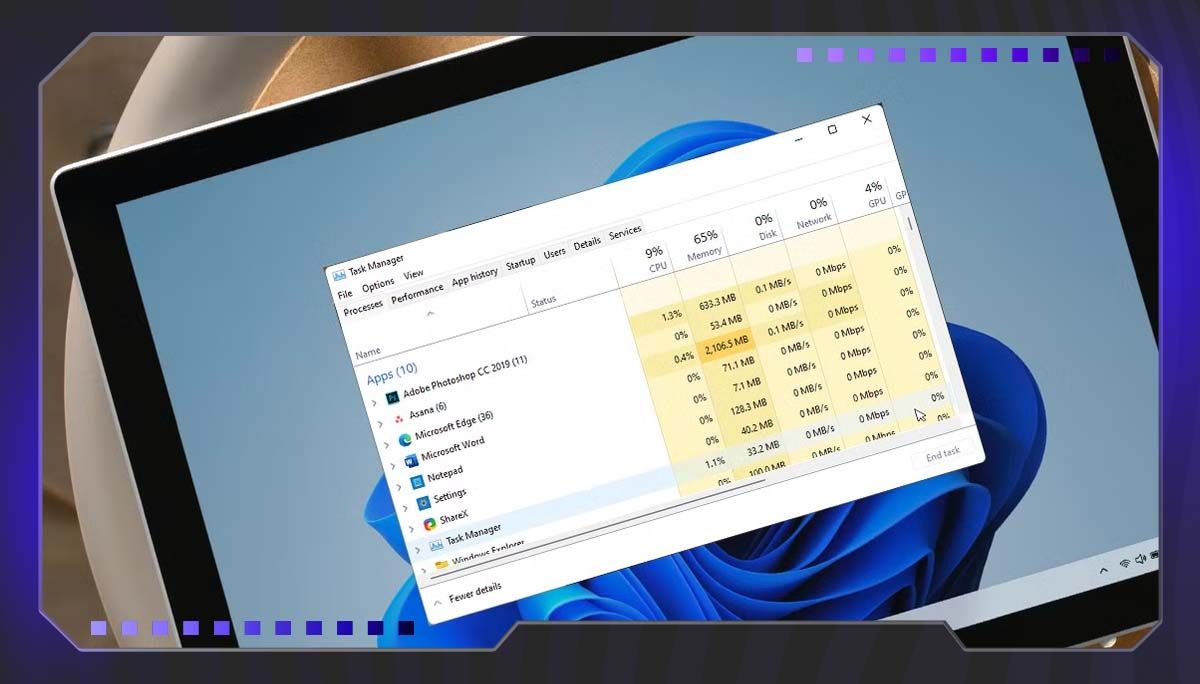Select the Asana app icon
This screenshot has width=1200, height=684.
pyautogui.click(x=400, y=416)
